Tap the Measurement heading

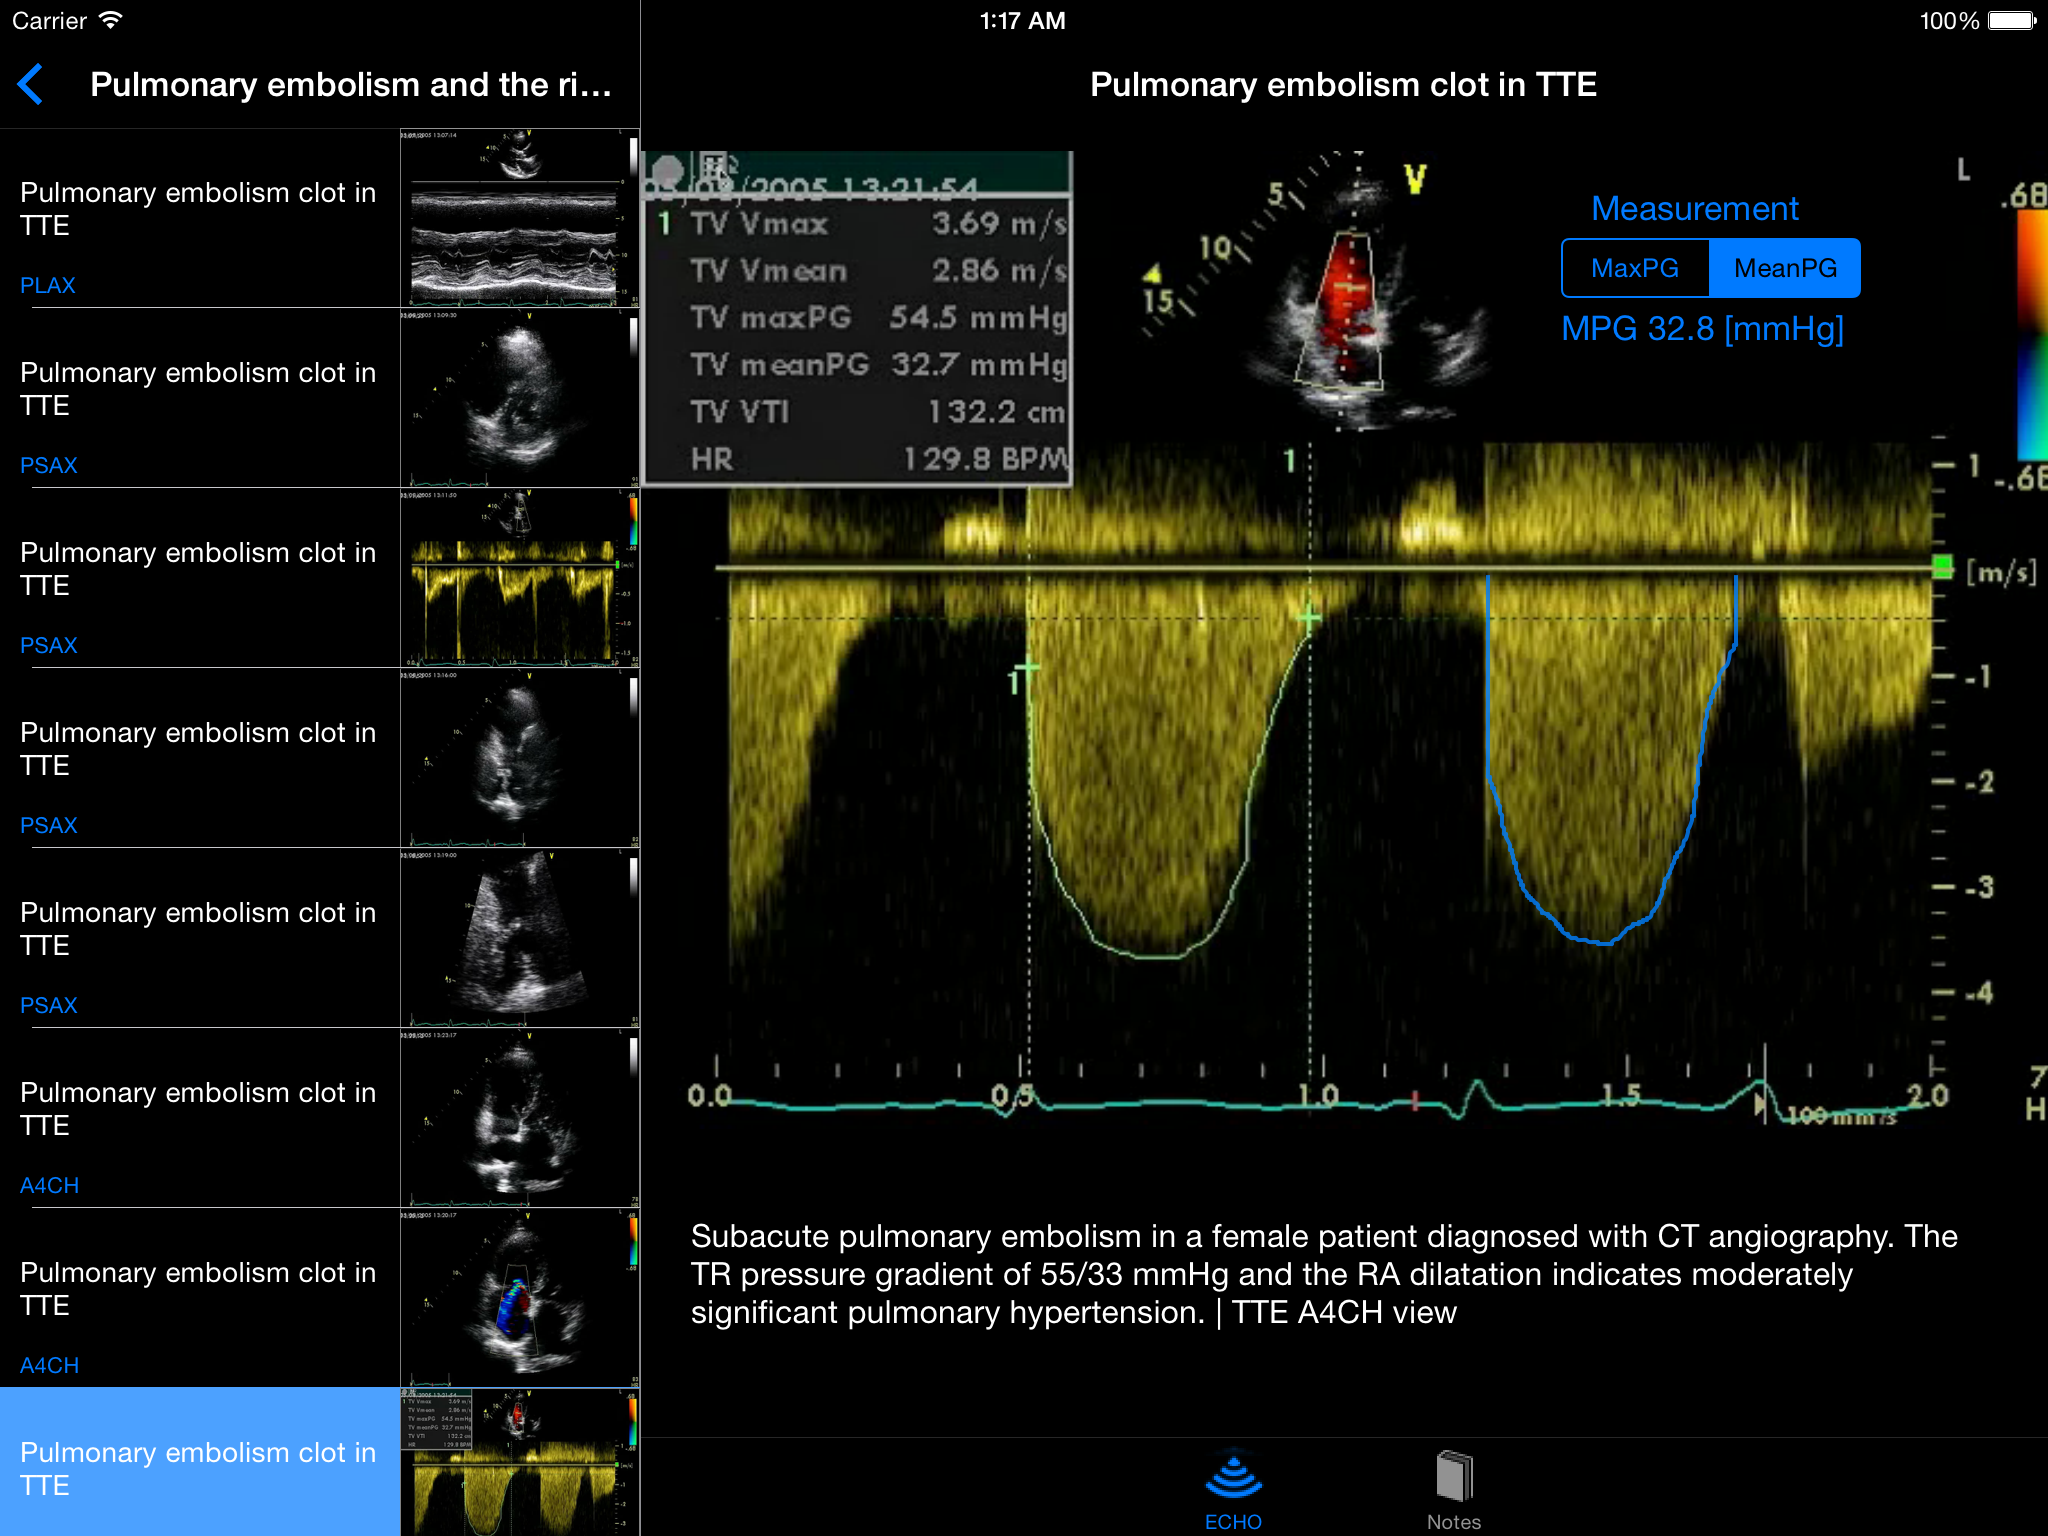(x=1695, y=208)
